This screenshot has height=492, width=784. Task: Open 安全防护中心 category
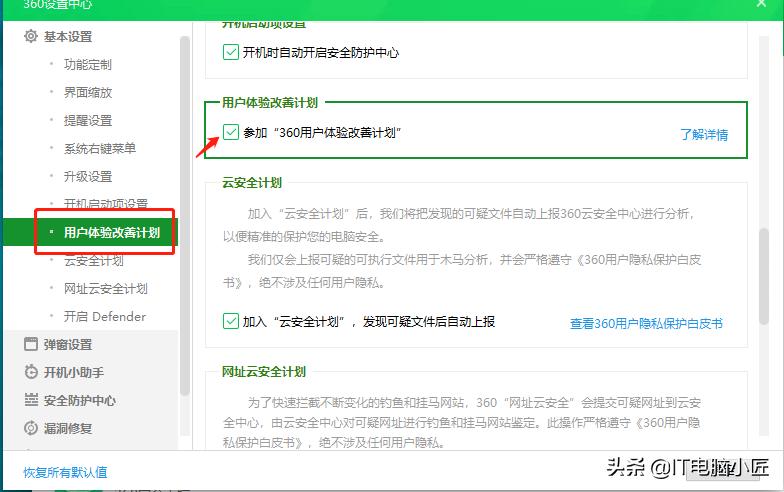[x=80, y=400]
